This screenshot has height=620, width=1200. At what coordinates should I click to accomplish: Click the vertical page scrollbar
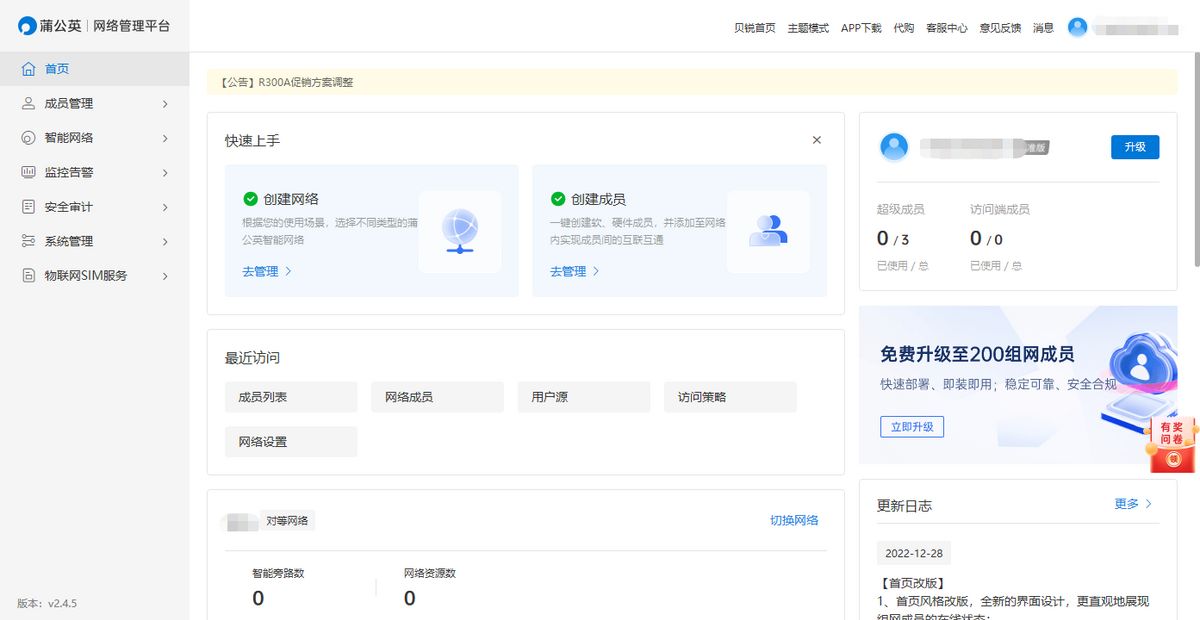tap(1195, 160)
